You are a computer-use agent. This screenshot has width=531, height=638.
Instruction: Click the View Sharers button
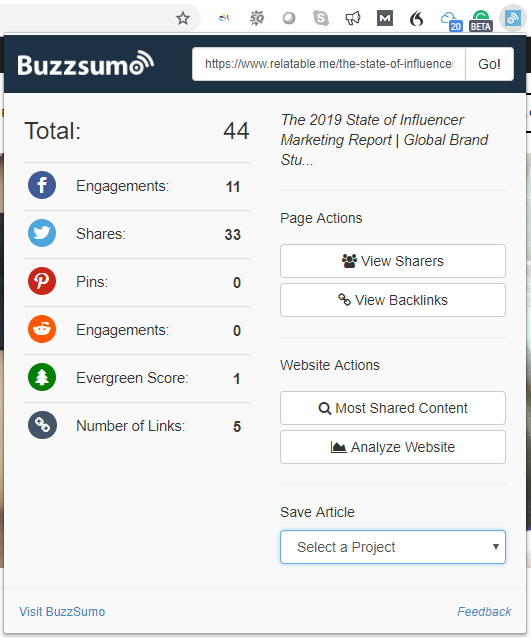point(393,261)
